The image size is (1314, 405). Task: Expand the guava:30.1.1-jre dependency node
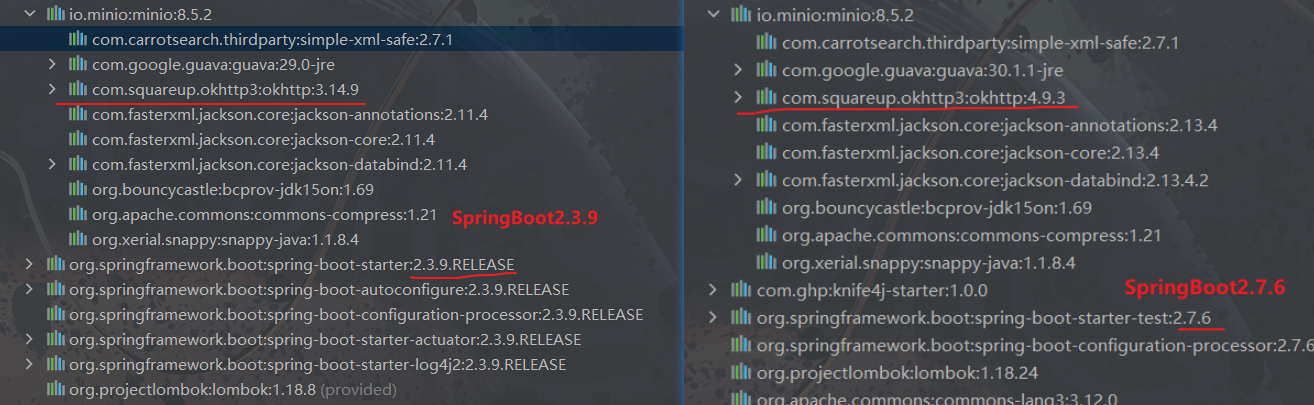pyautogui.click(x=738, y=71)
